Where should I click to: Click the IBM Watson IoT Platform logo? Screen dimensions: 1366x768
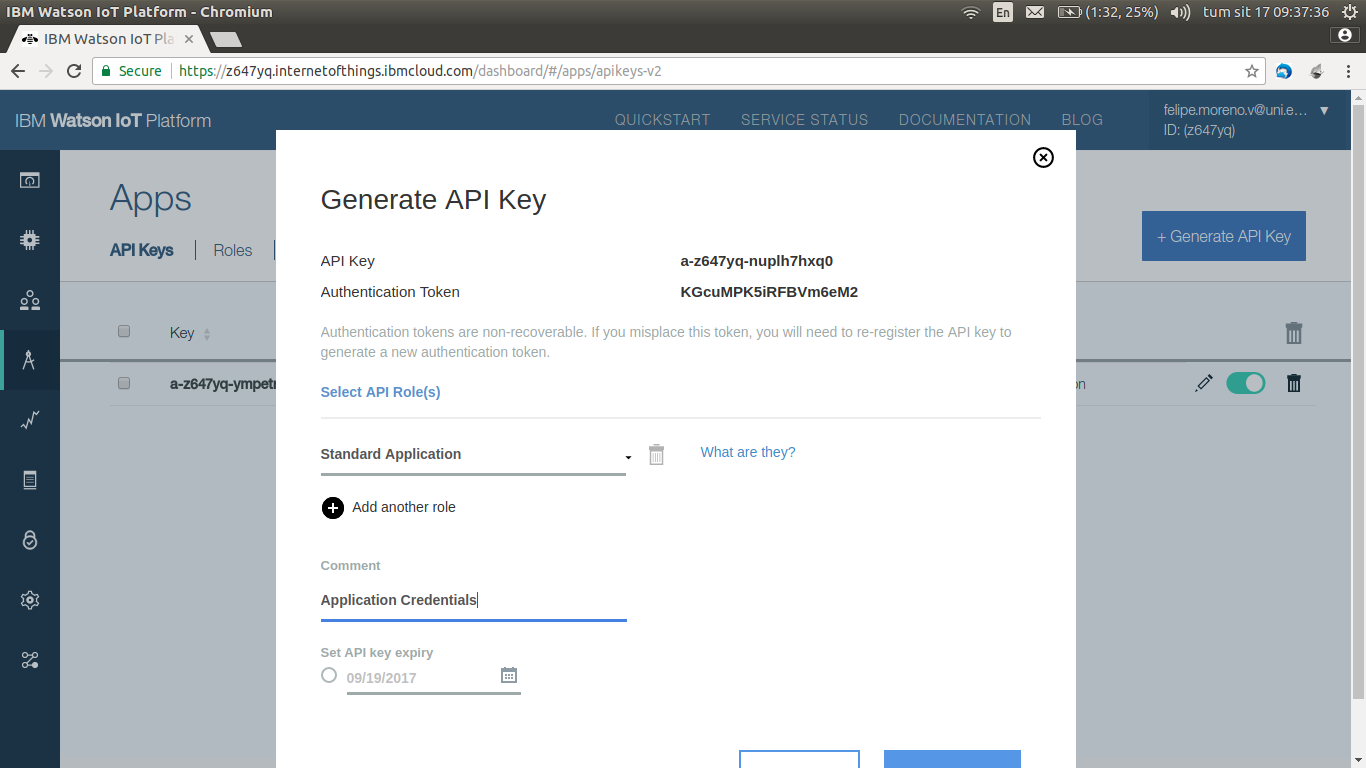113,121
